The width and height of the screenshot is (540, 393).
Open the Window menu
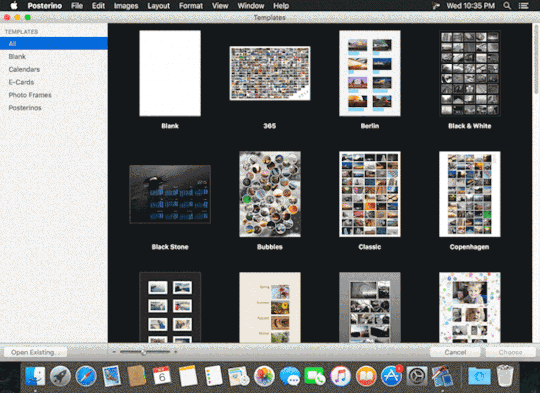tap(251, 6)
